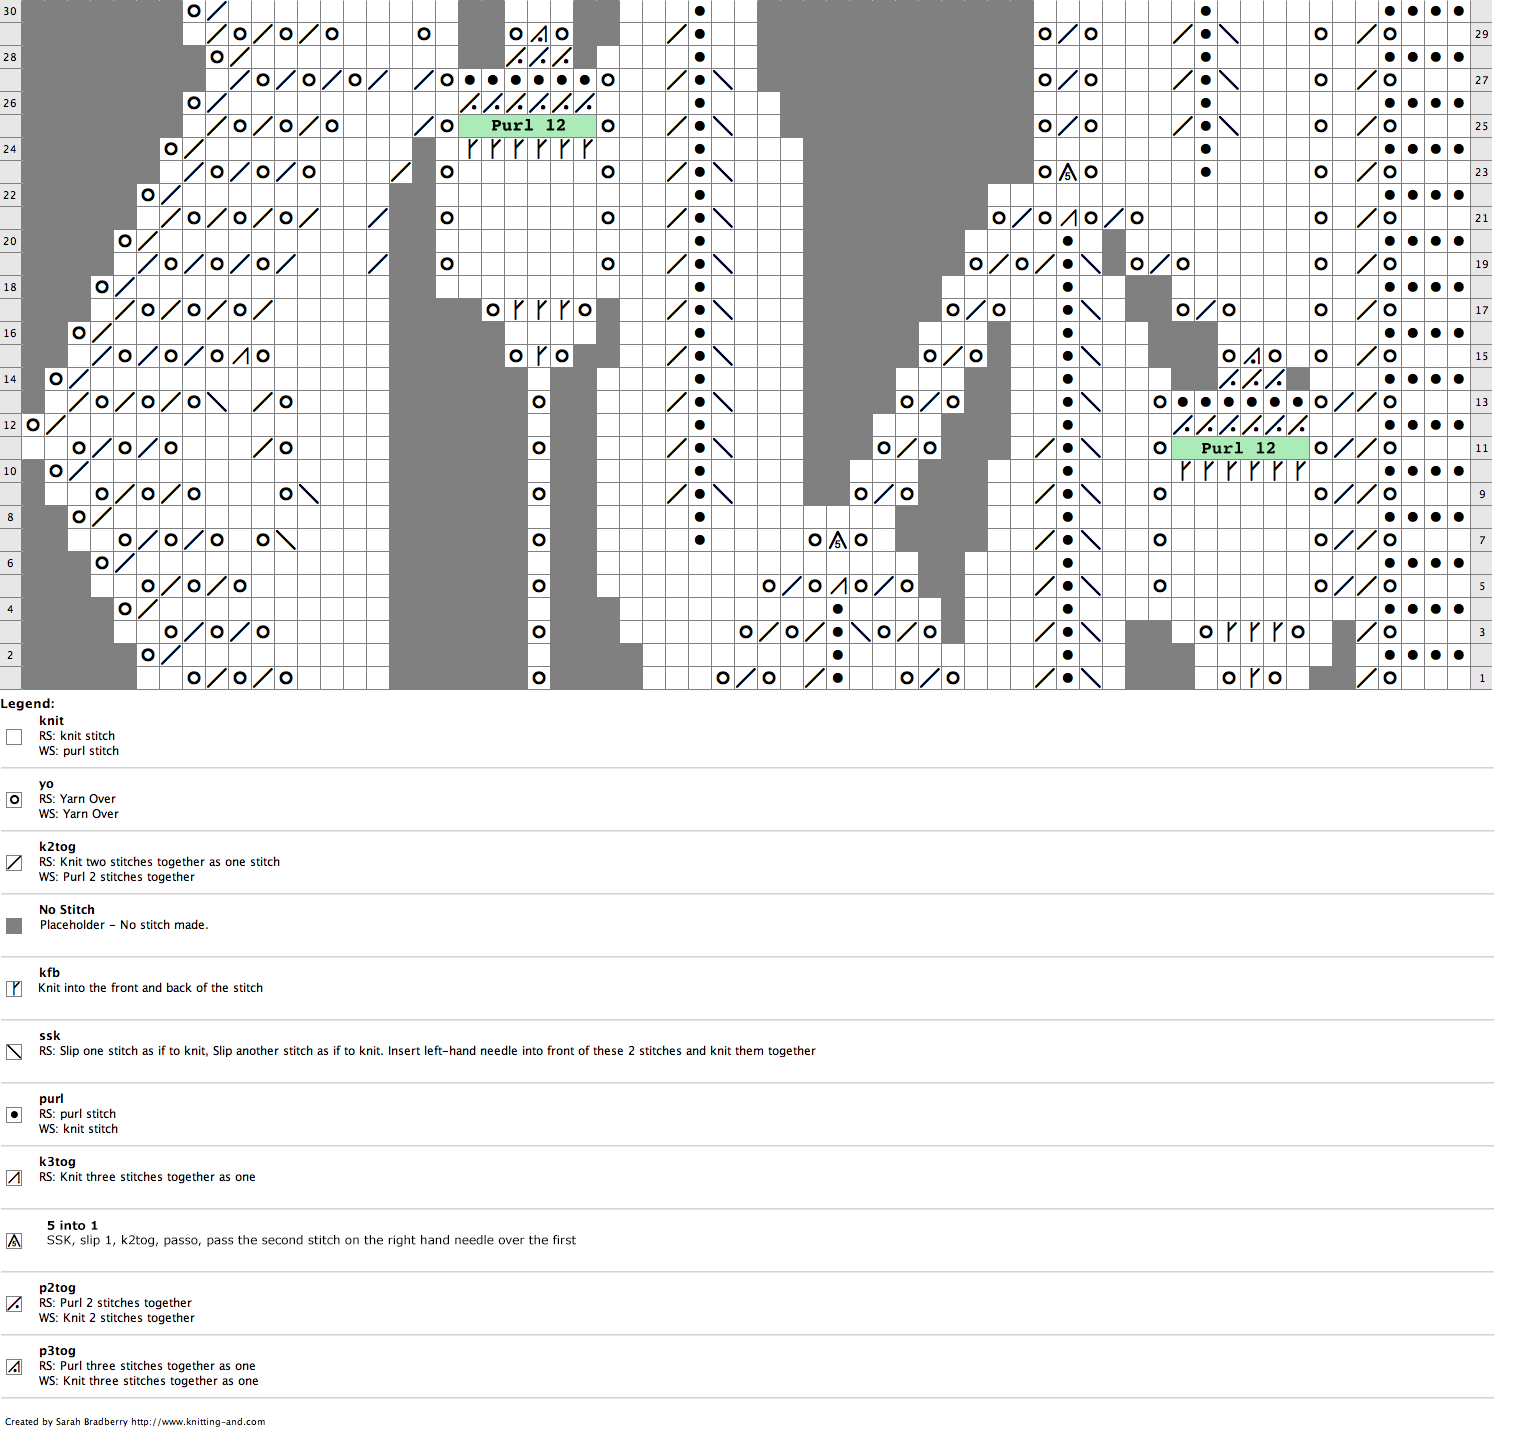Click 'Placeholder - No stitch made.' text
This screenshot has height=1429, width=1513.
[124, 925]
